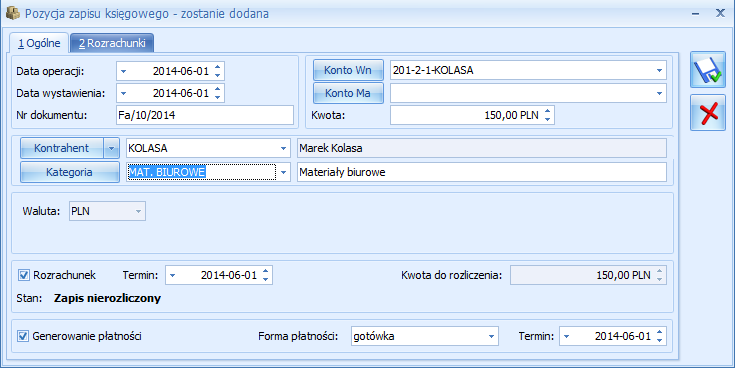735x368 pixels.
Task: Open calendar arrow in Rozrachunek Termin
Action: point(172,275)
